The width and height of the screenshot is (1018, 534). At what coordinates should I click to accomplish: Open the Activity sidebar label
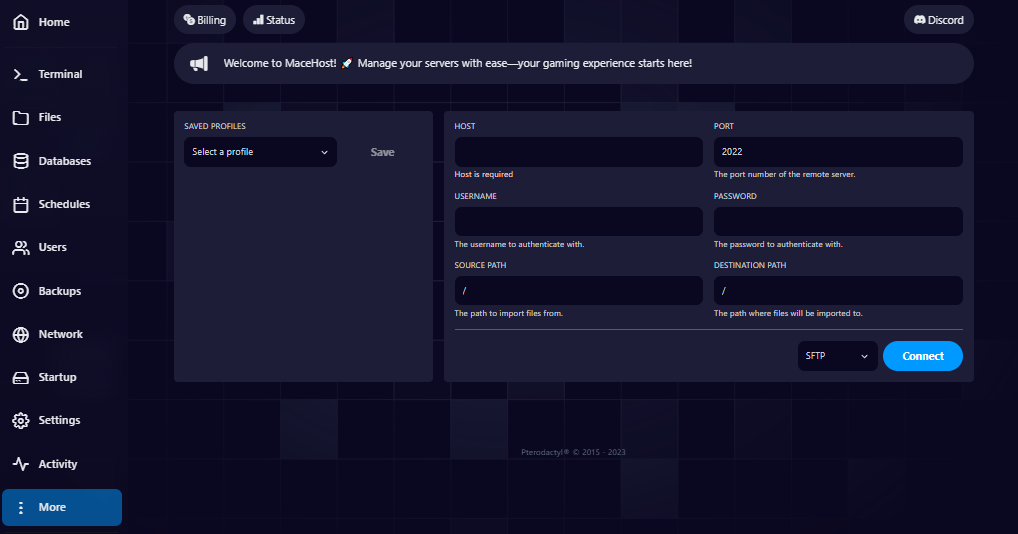(58, 464)
